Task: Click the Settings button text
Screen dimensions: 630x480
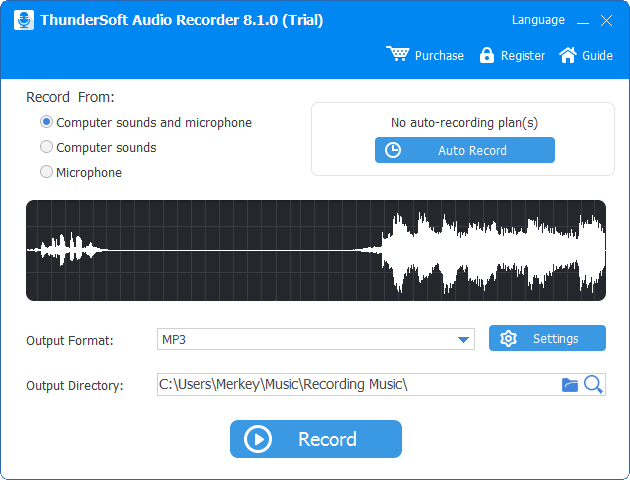Action: point(556,339)
